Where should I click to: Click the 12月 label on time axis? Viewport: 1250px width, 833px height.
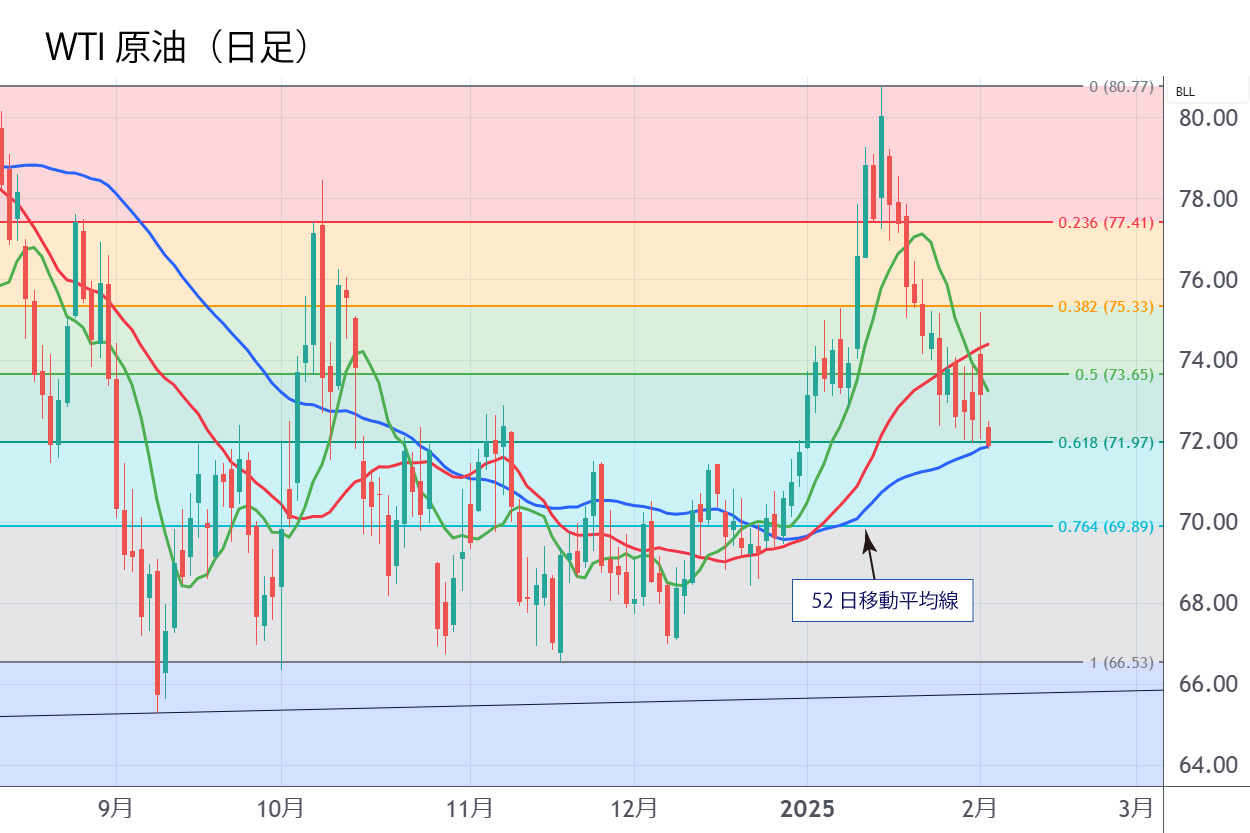[635, 806]
